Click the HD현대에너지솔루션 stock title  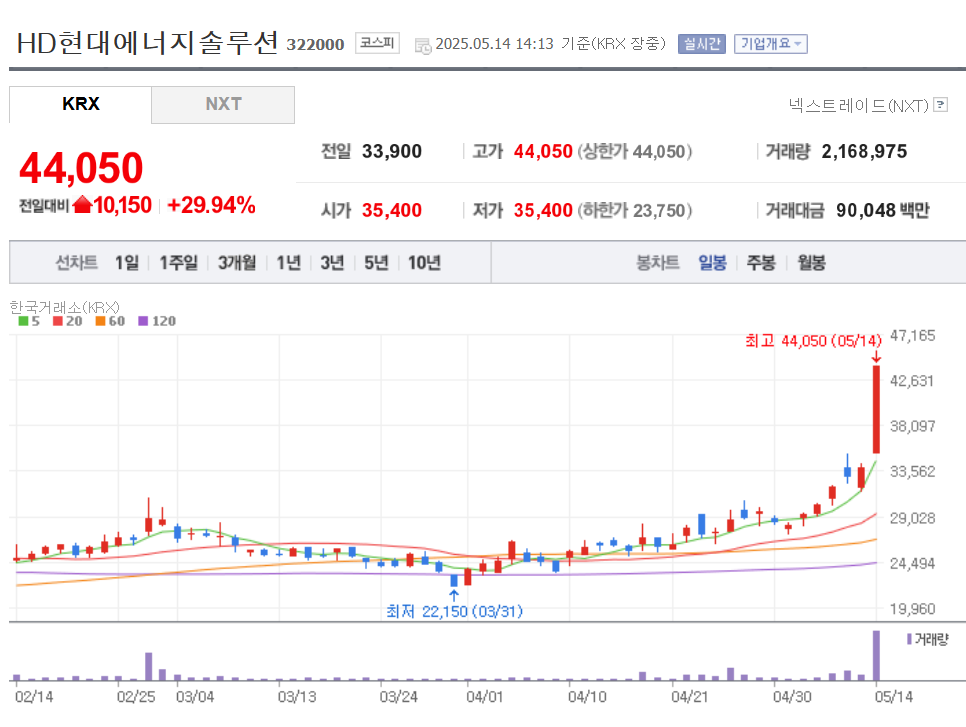click(147, 43)
